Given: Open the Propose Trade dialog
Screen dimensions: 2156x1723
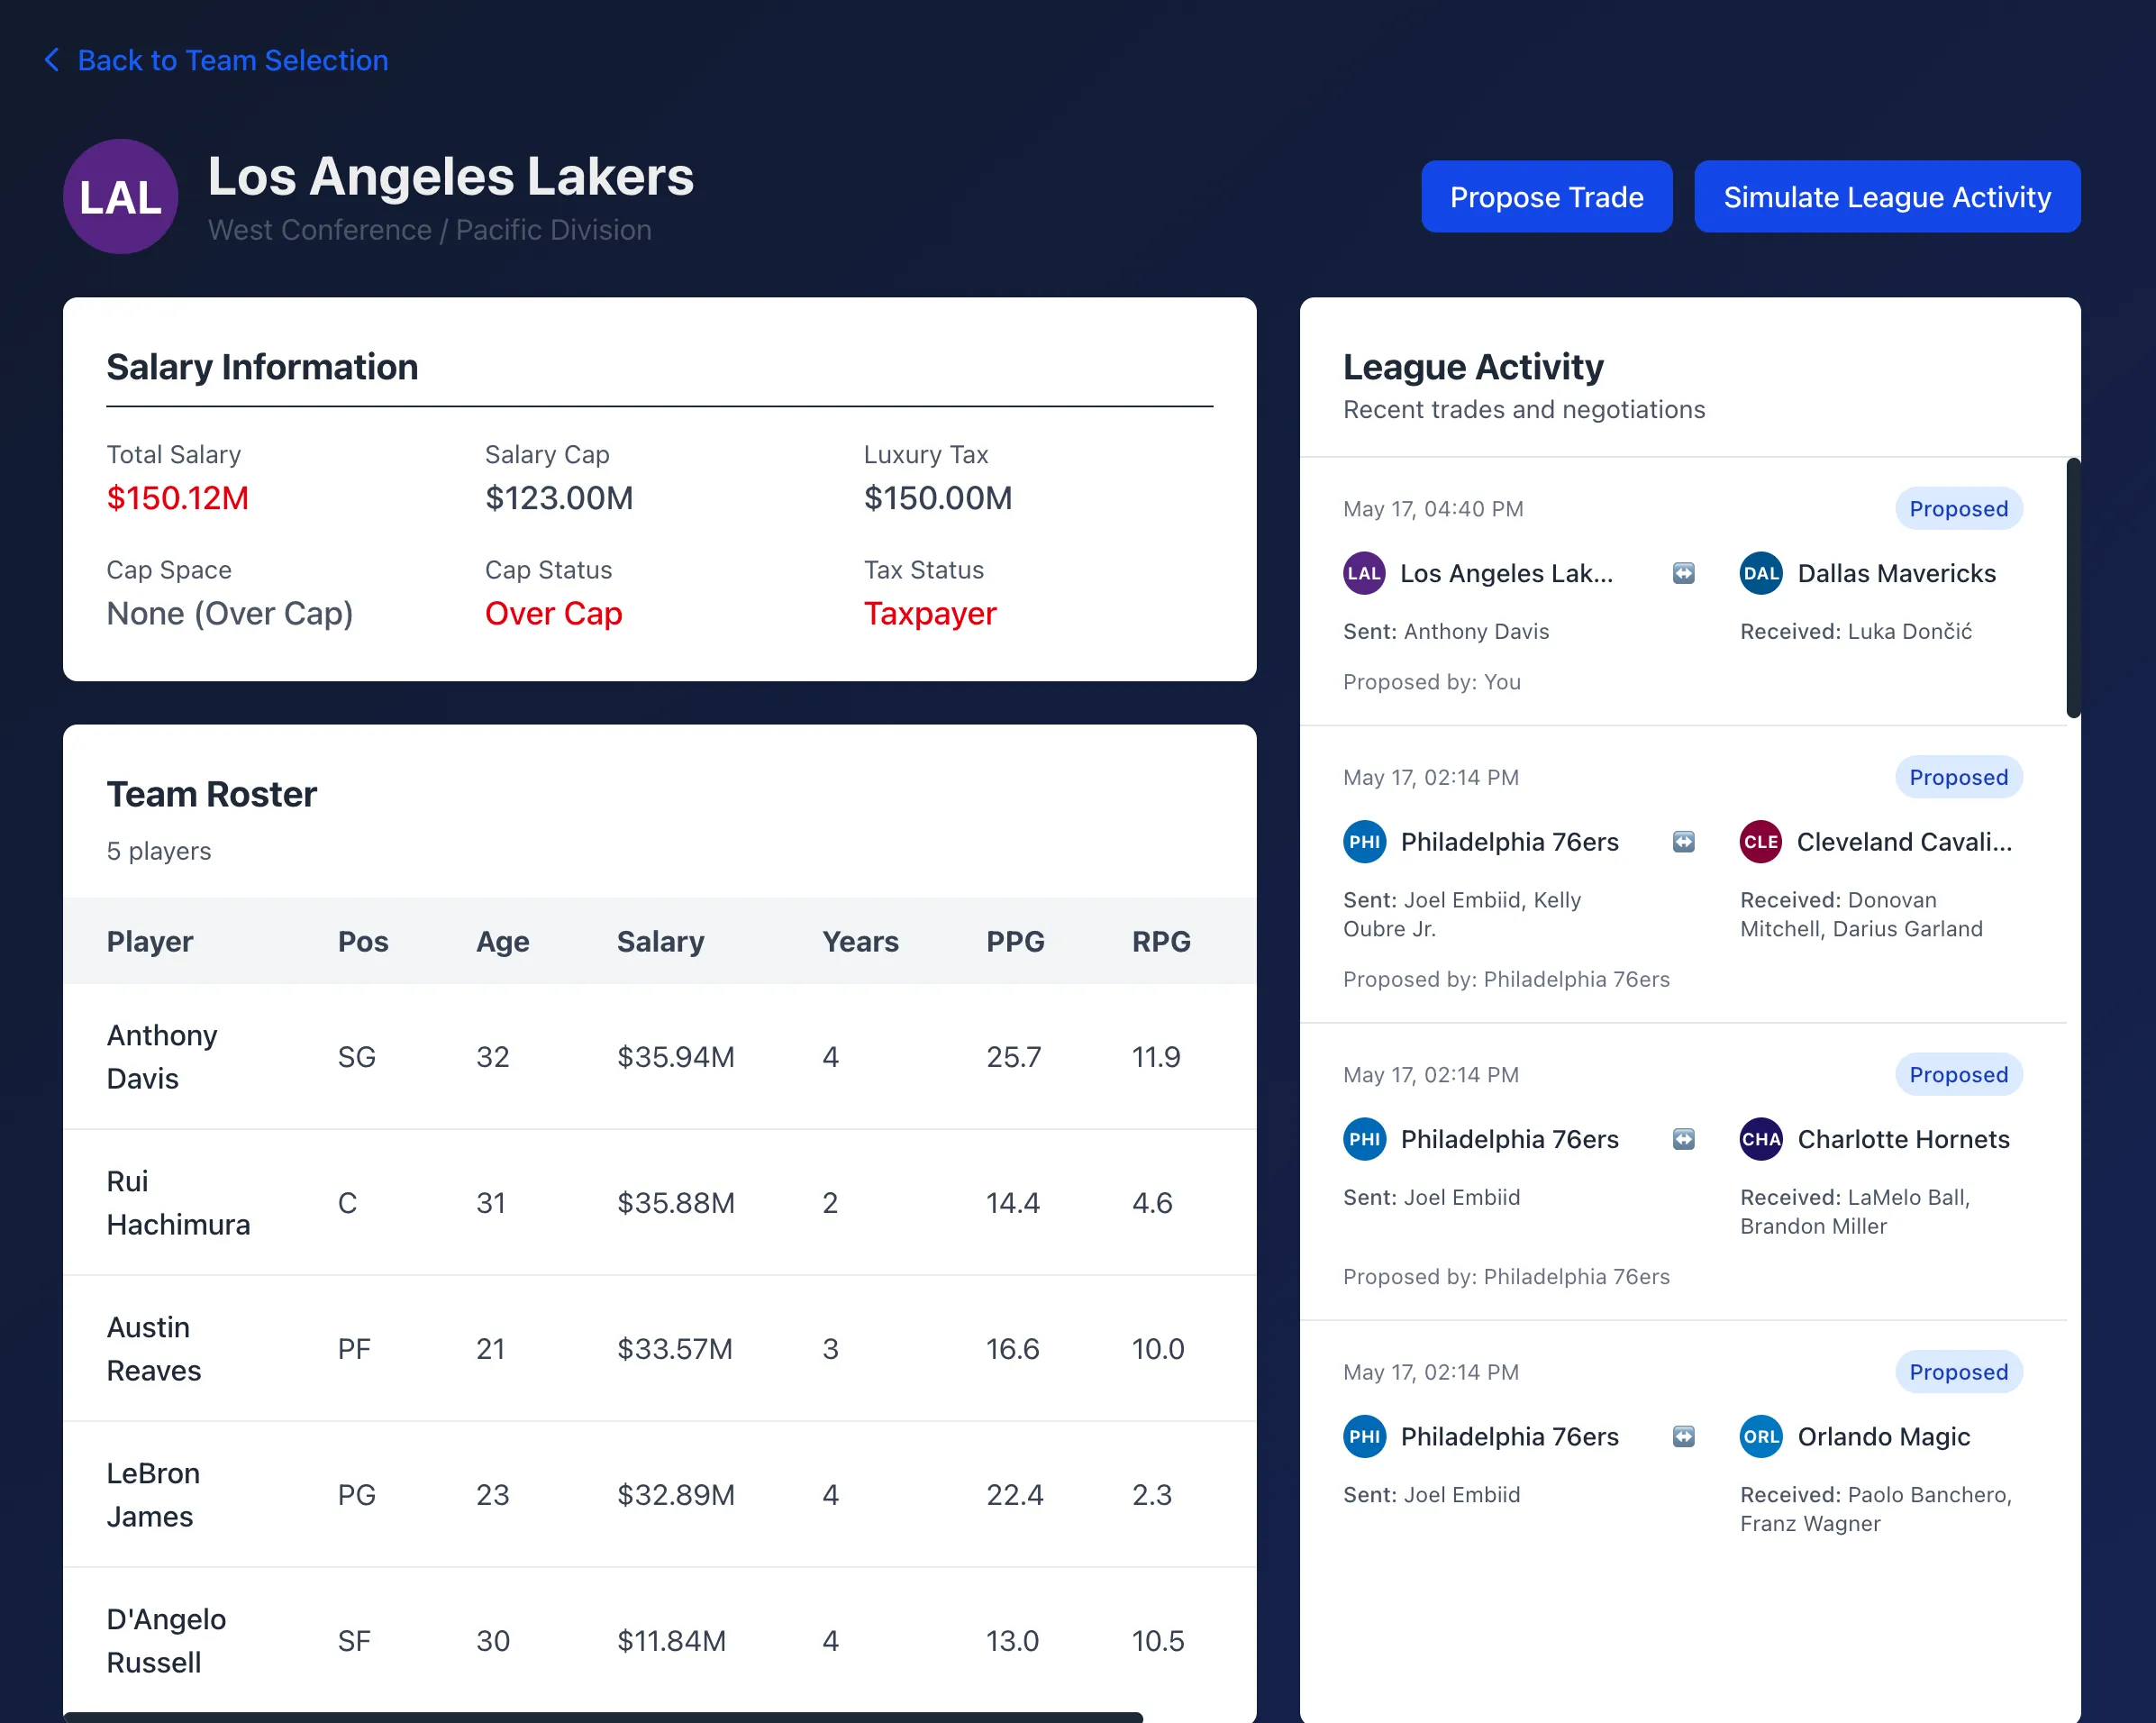Looking at the screenshot, I should click(1546, 196).
